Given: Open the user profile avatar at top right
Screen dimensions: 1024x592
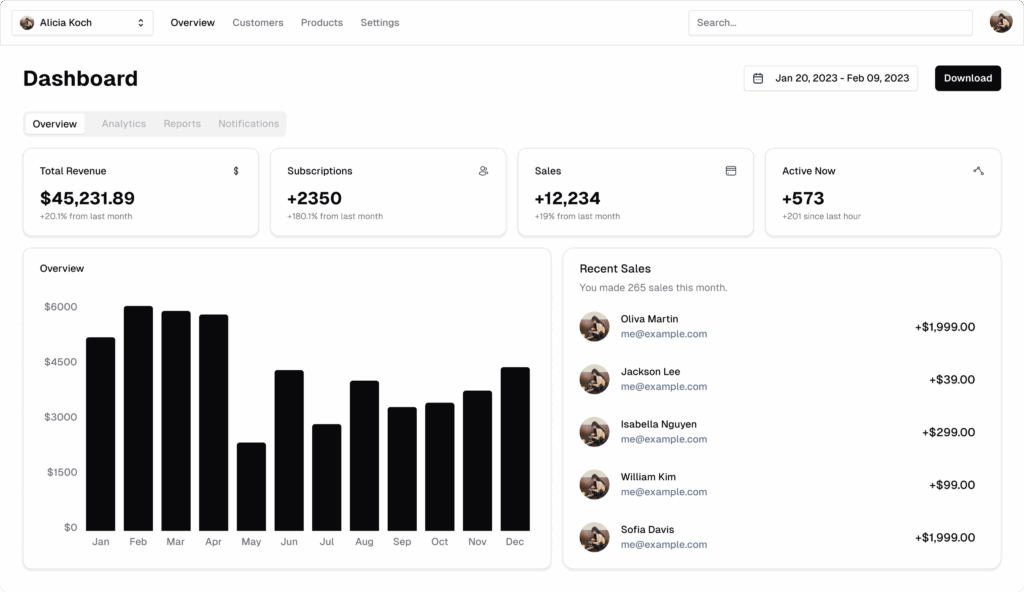Looking at the screenshot, I should point(1000,22).
